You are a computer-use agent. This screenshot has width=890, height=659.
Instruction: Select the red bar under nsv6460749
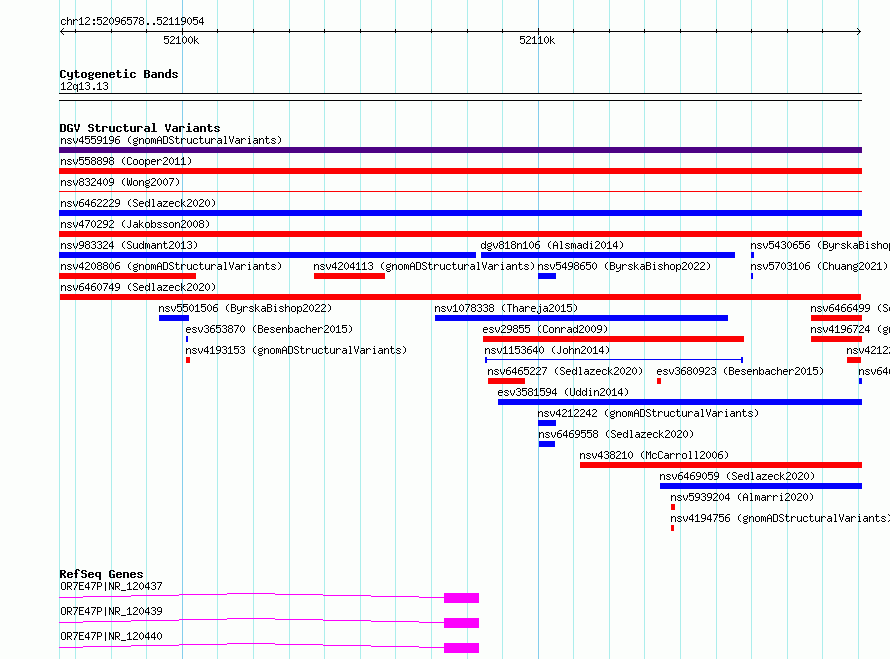[460, 297]
